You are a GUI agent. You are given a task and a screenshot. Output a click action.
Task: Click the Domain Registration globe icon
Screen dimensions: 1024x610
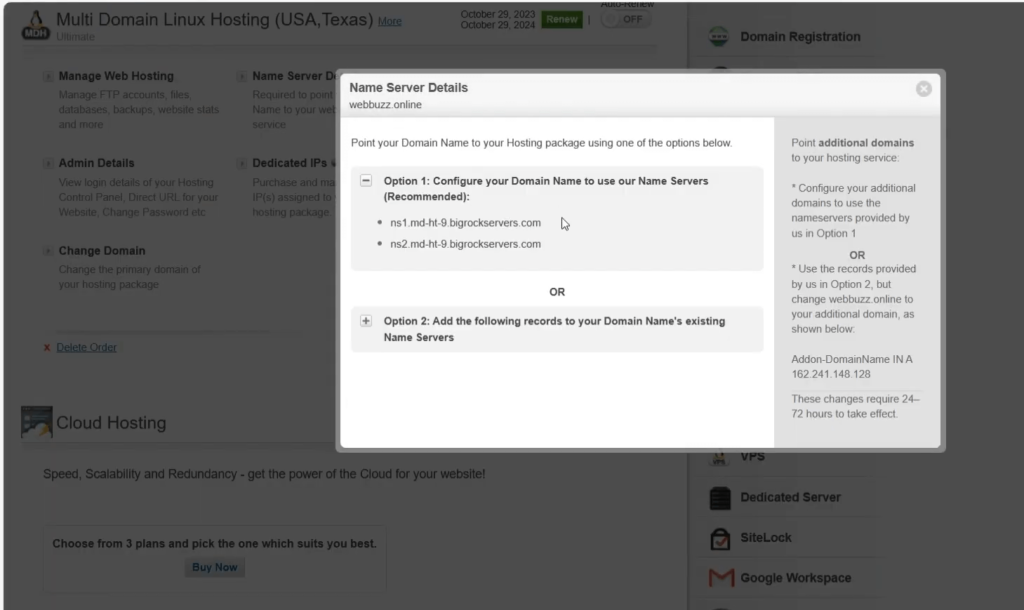(x=718, y=36)
